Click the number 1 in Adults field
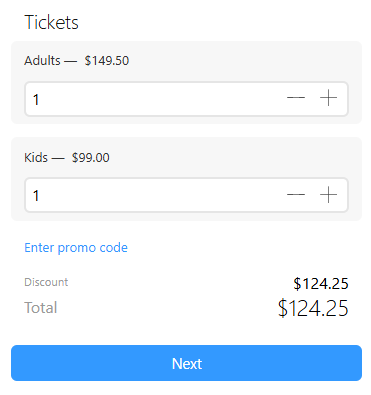This screenshot has height=395, width=371. [x=36, y=99]
